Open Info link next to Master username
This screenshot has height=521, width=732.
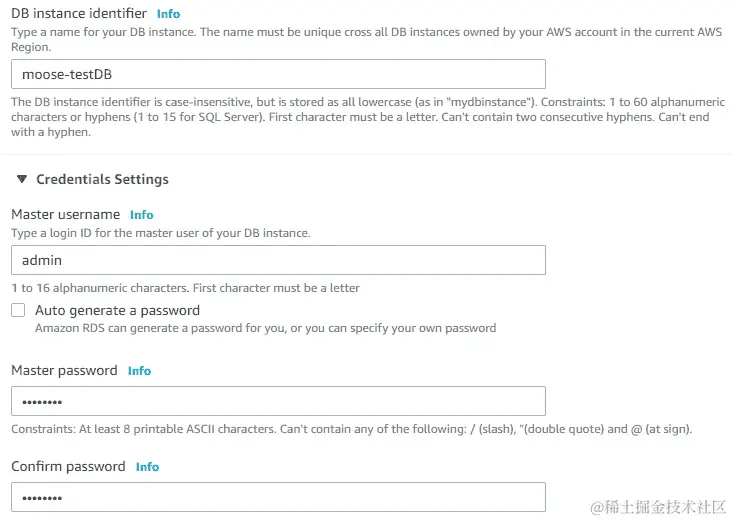142,215
